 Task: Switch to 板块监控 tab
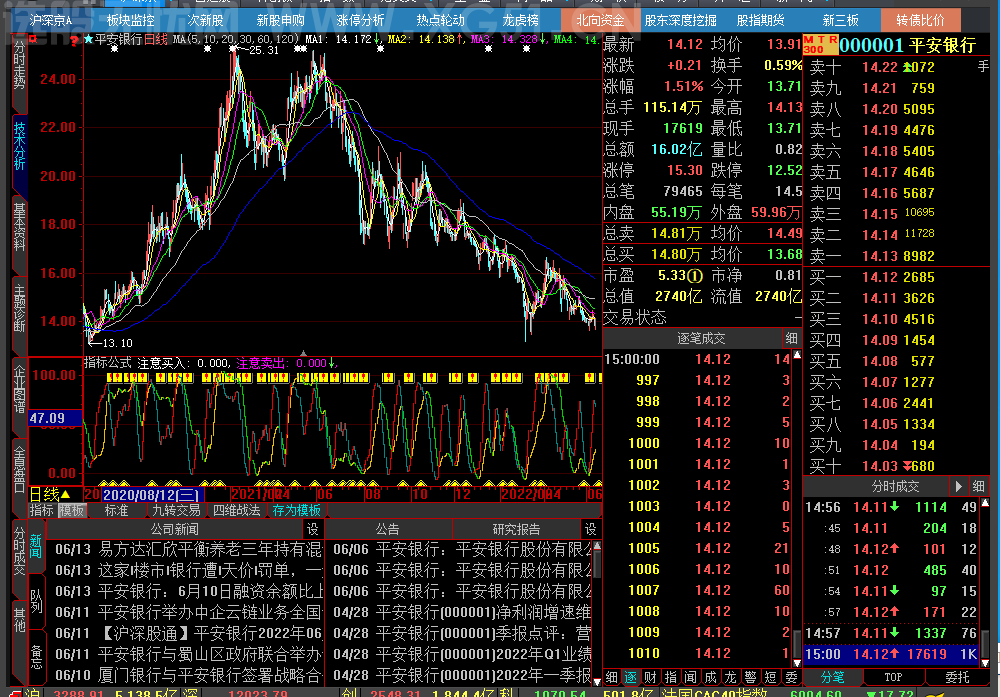(x=131, y=20)
